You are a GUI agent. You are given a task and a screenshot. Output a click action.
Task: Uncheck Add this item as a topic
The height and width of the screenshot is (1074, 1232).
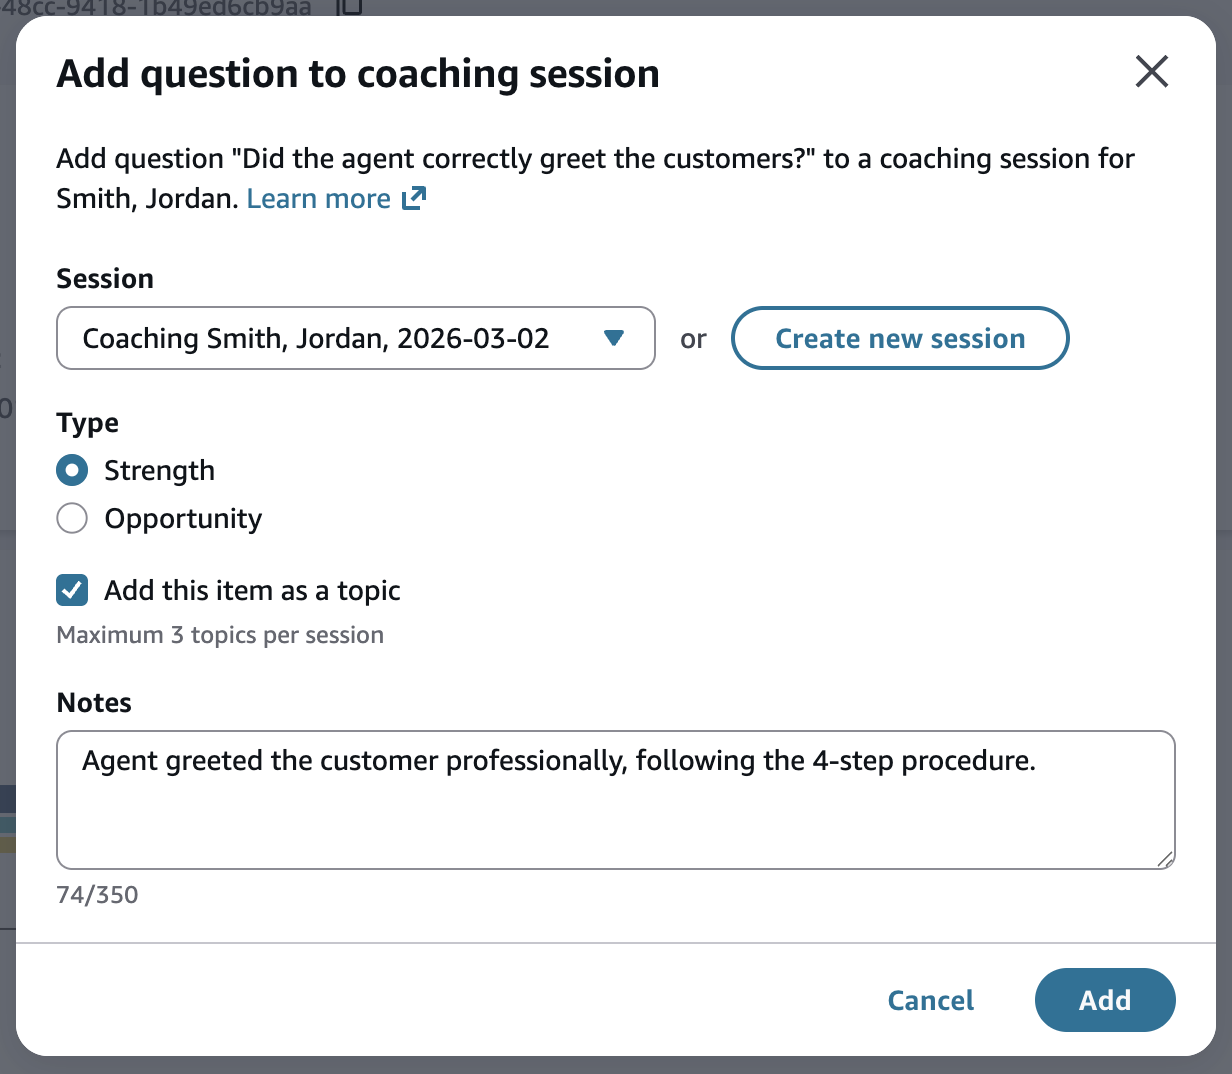click(71, 590)
